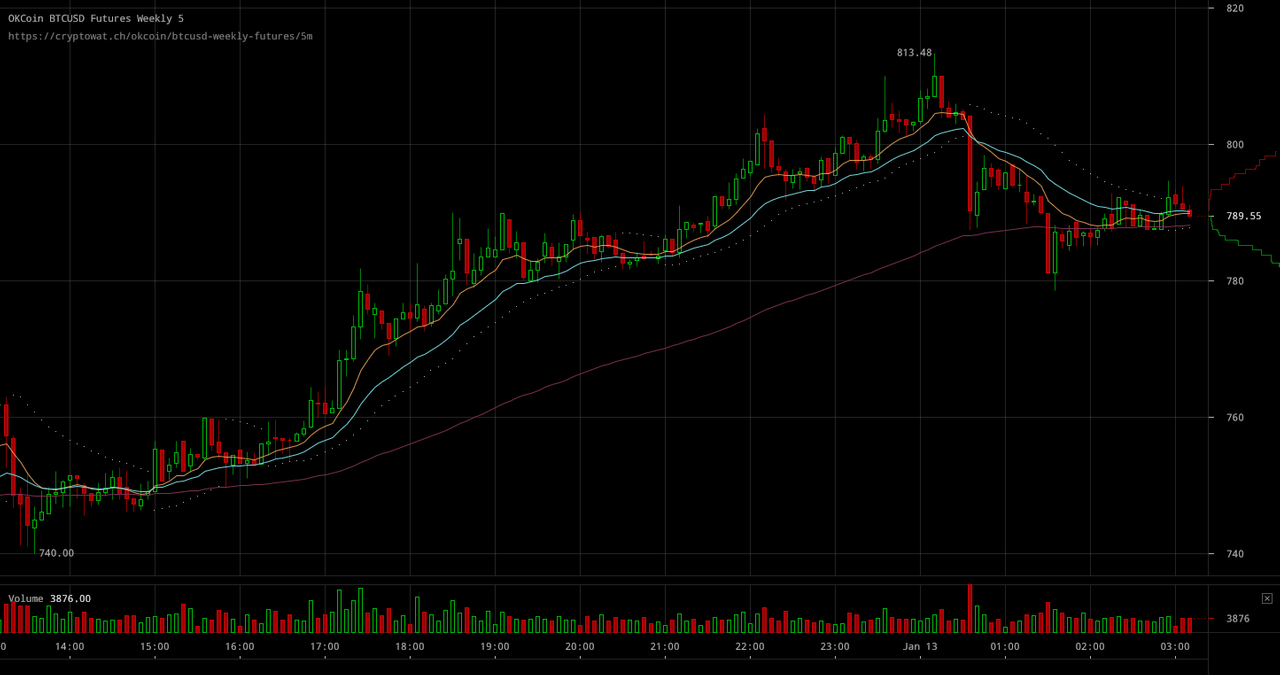Screen dimensions: 1280x675
Task: Click the 16:00 time axis label
Action: 240,646
